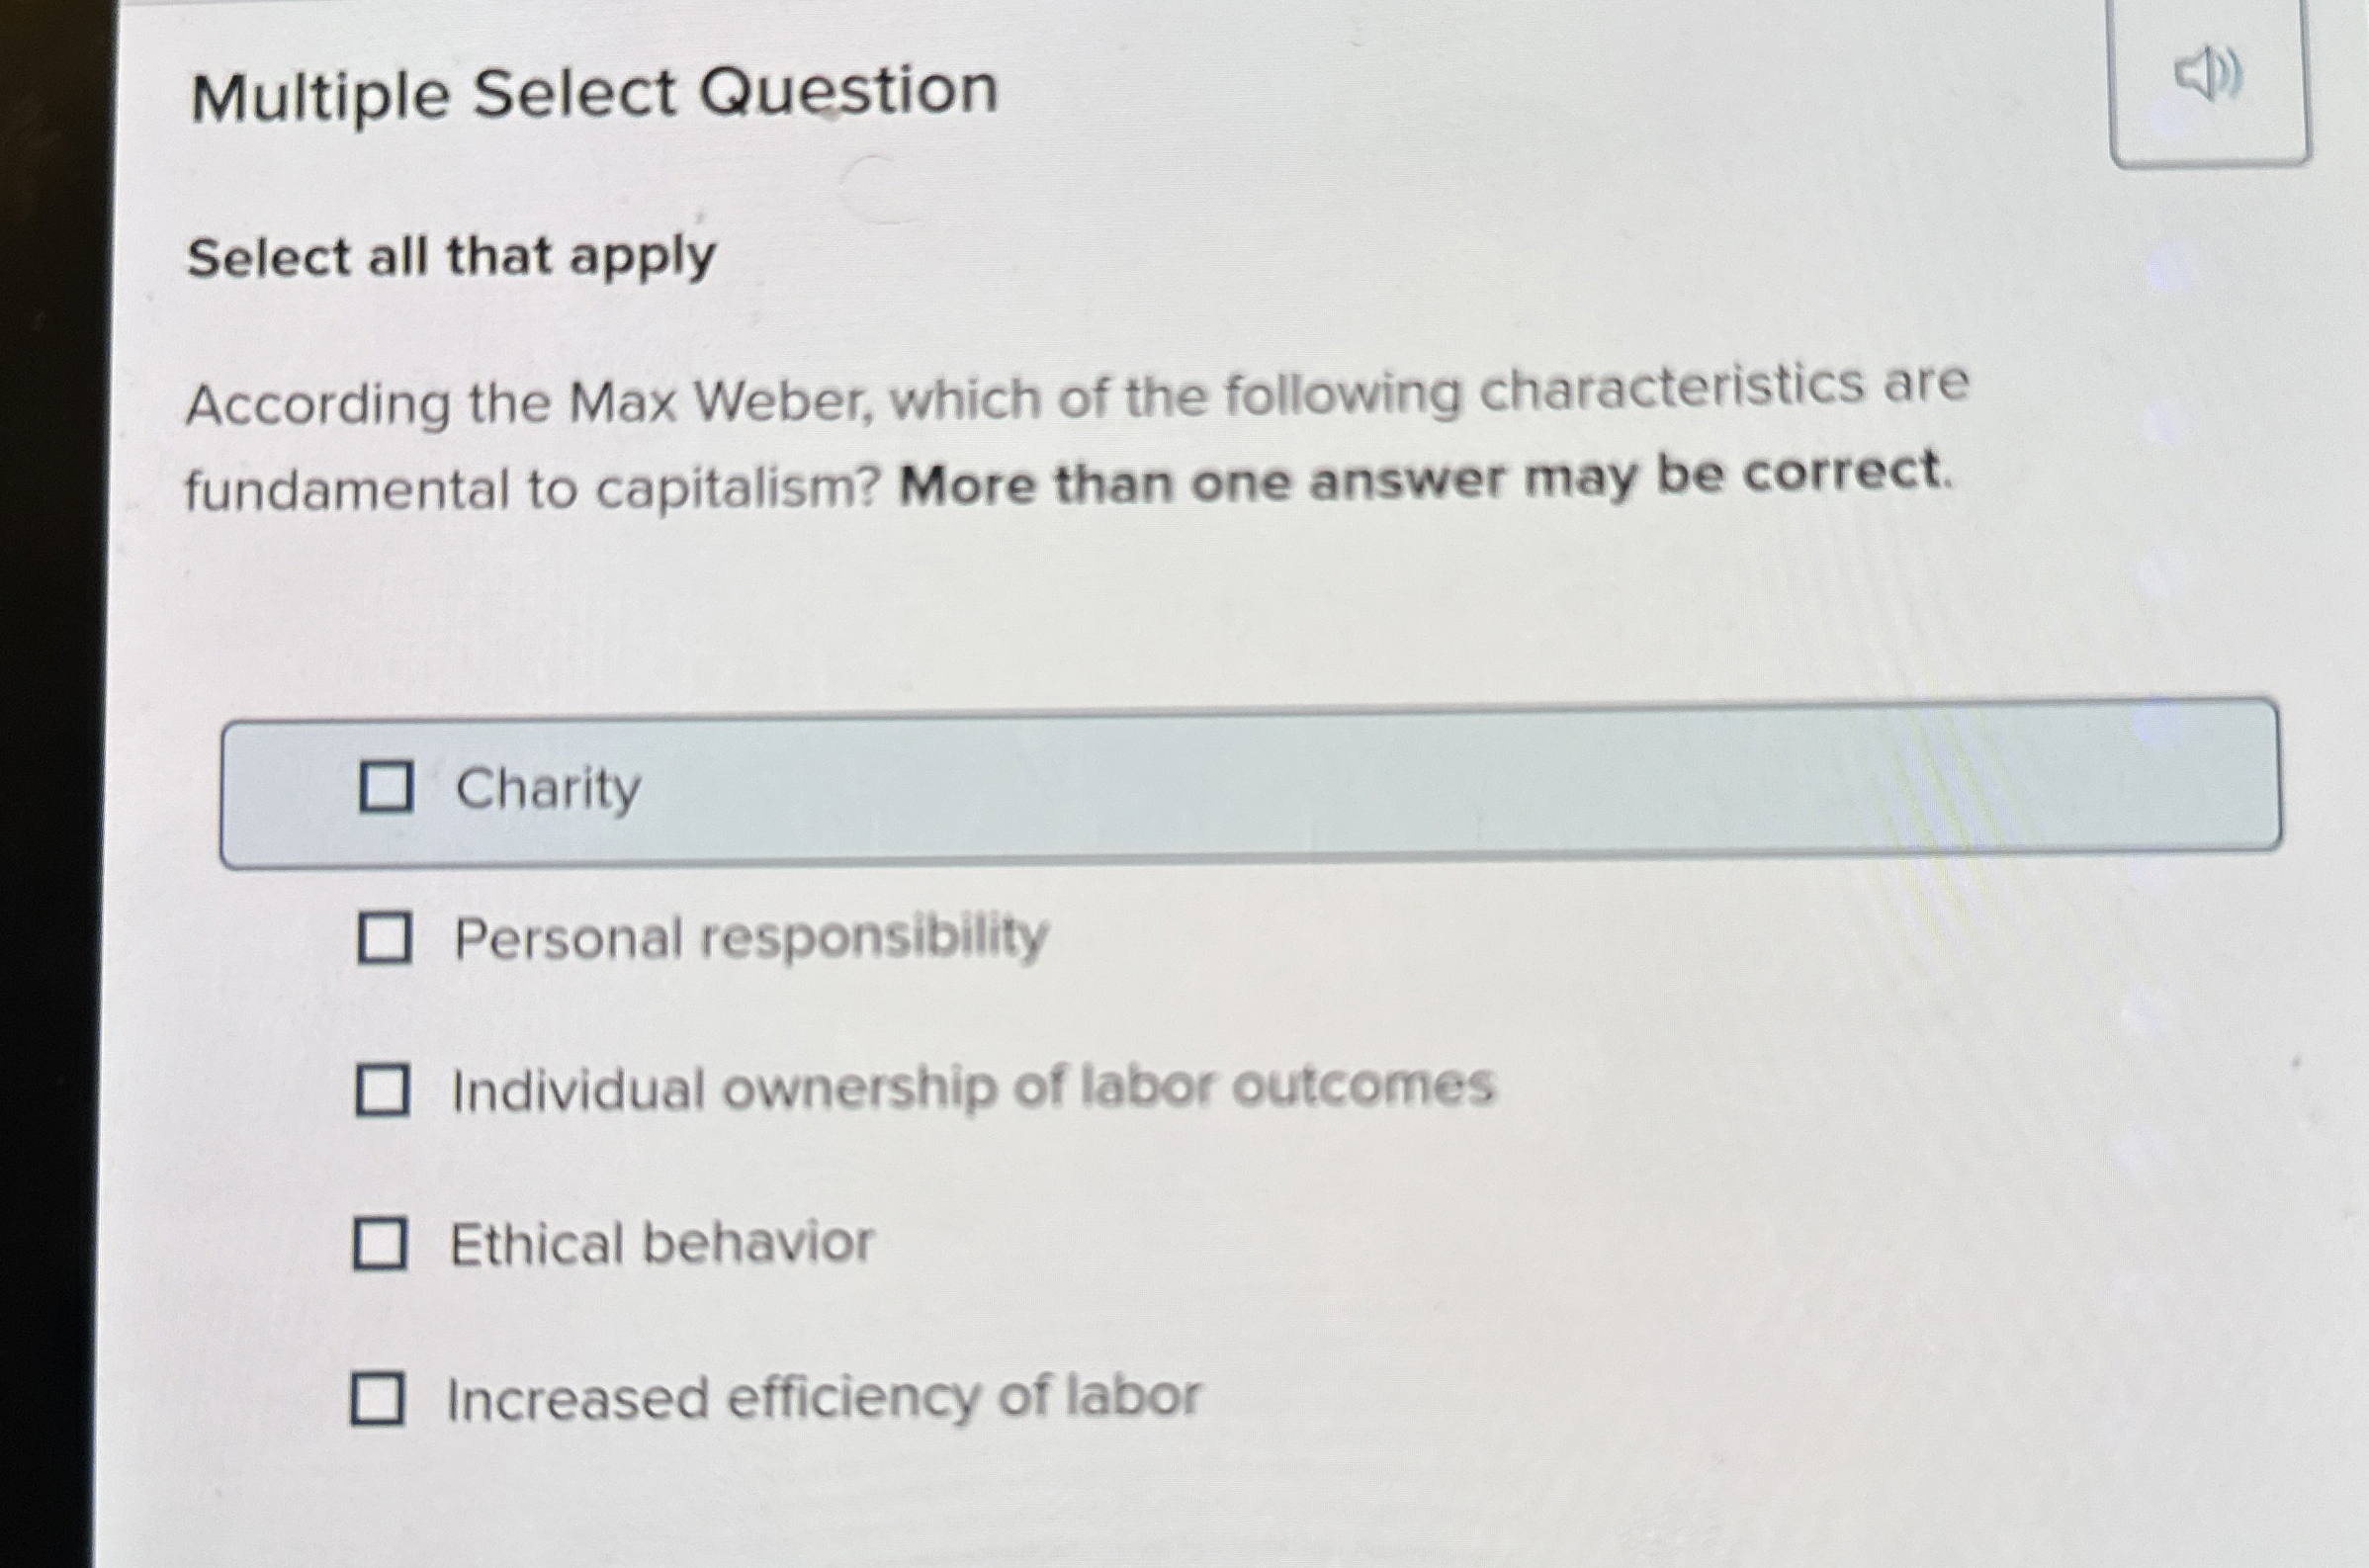Check the Charity checkbox

tap(388, 789)
